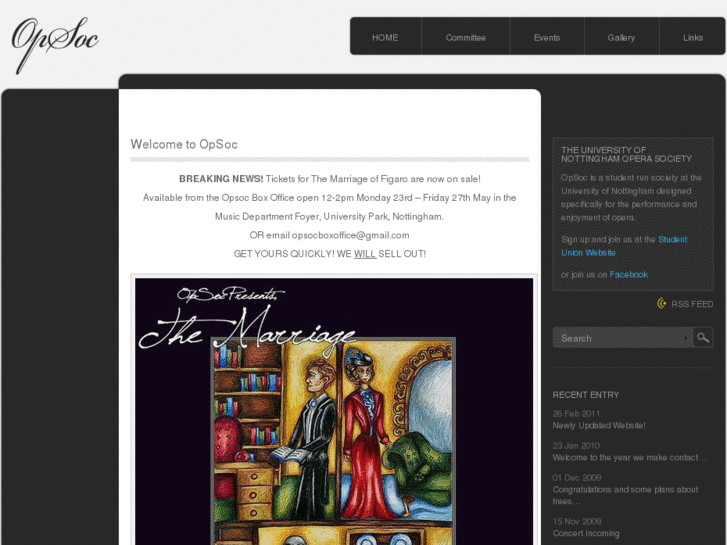This screenshot has height=545, width=727.
Task: Open the Events menu item
Action: pos(547,38)
